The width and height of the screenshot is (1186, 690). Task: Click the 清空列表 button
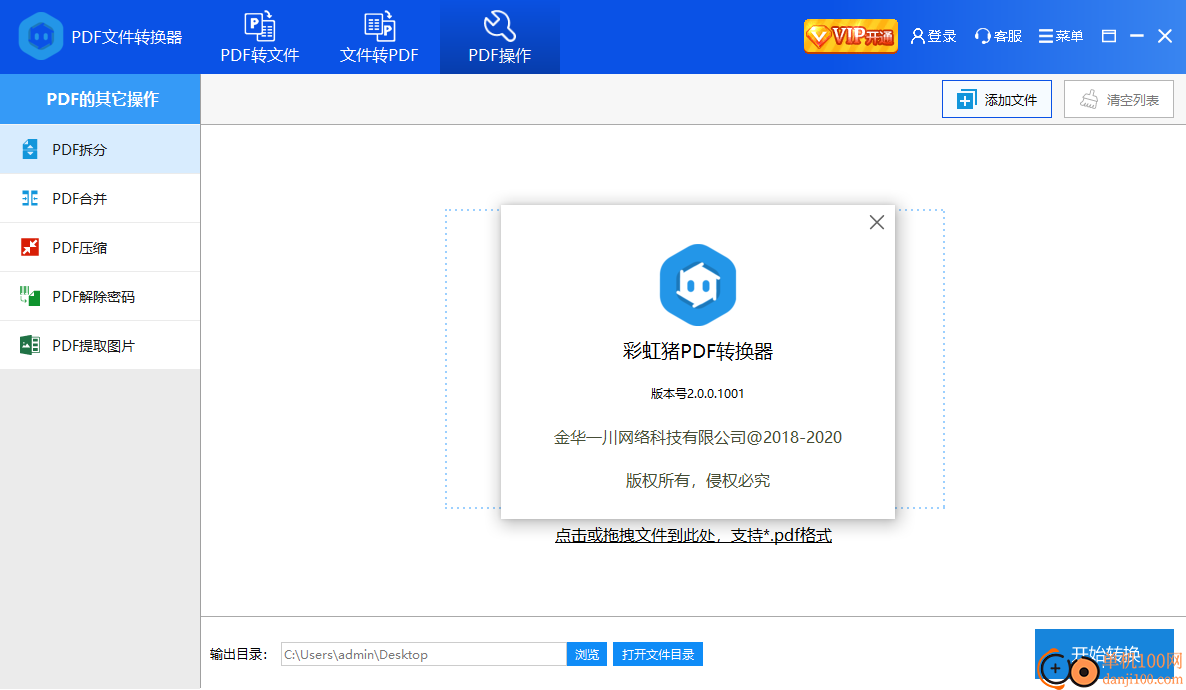click(1119, 99)
